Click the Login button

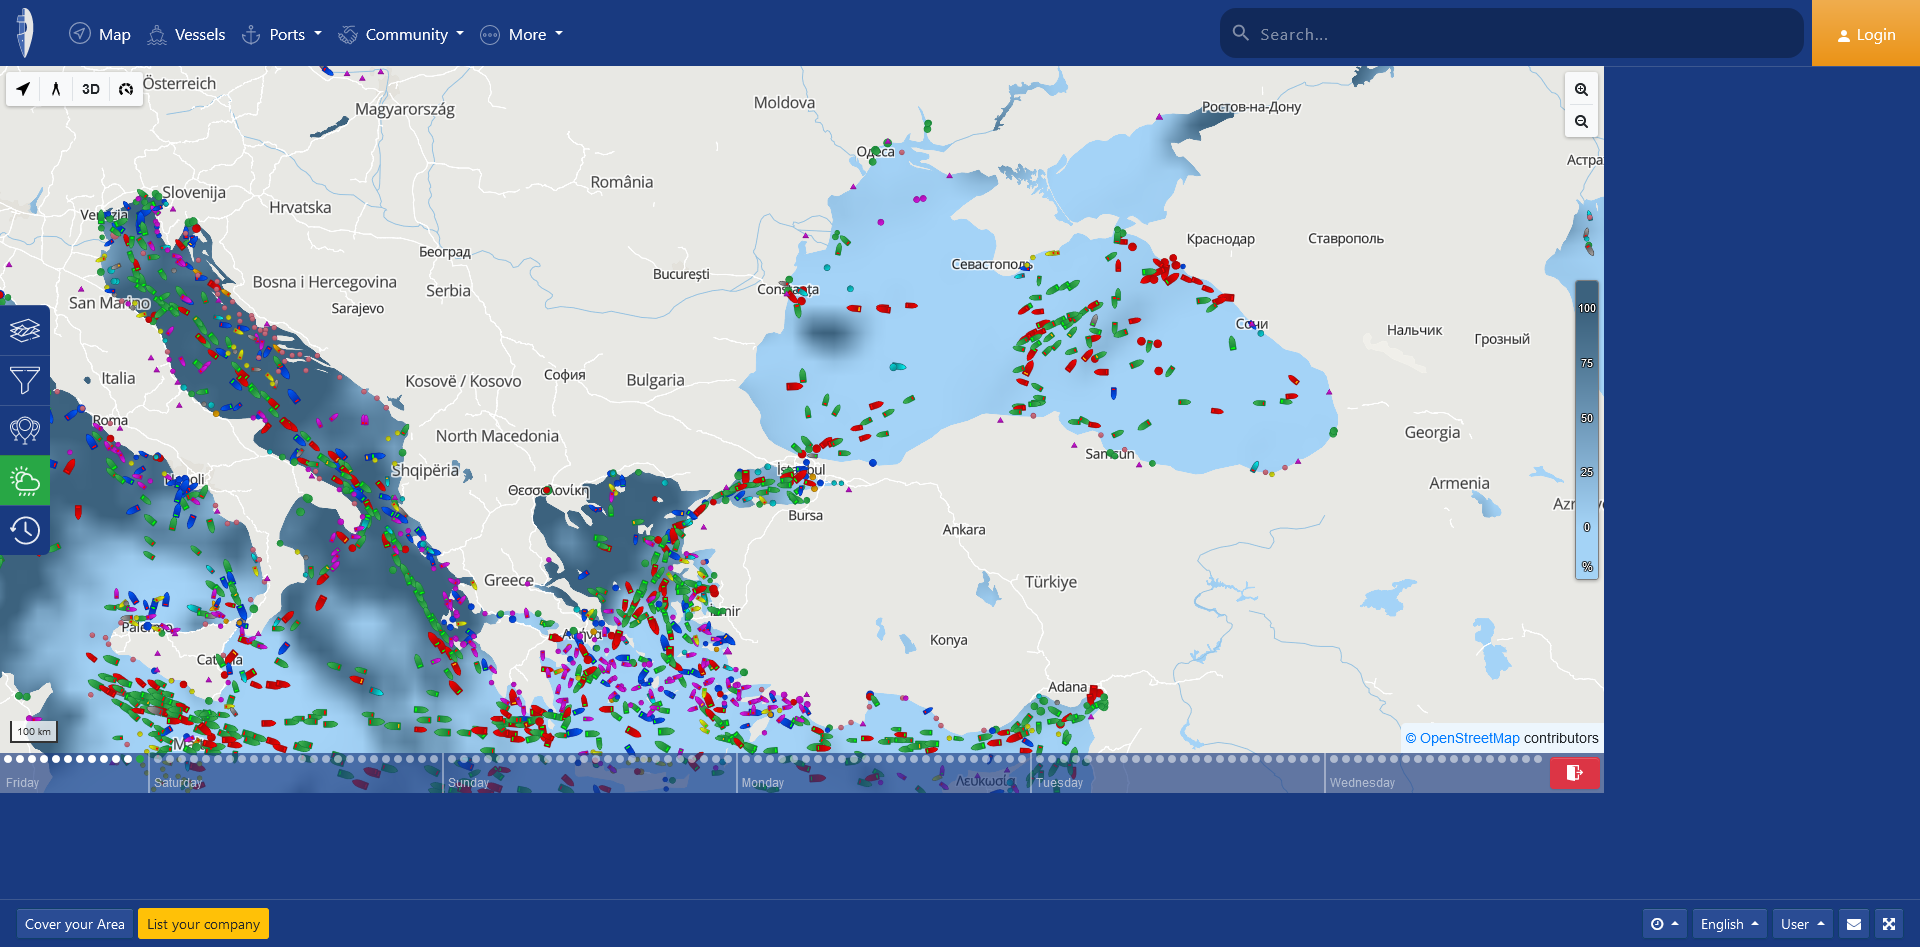(1866, 34)
